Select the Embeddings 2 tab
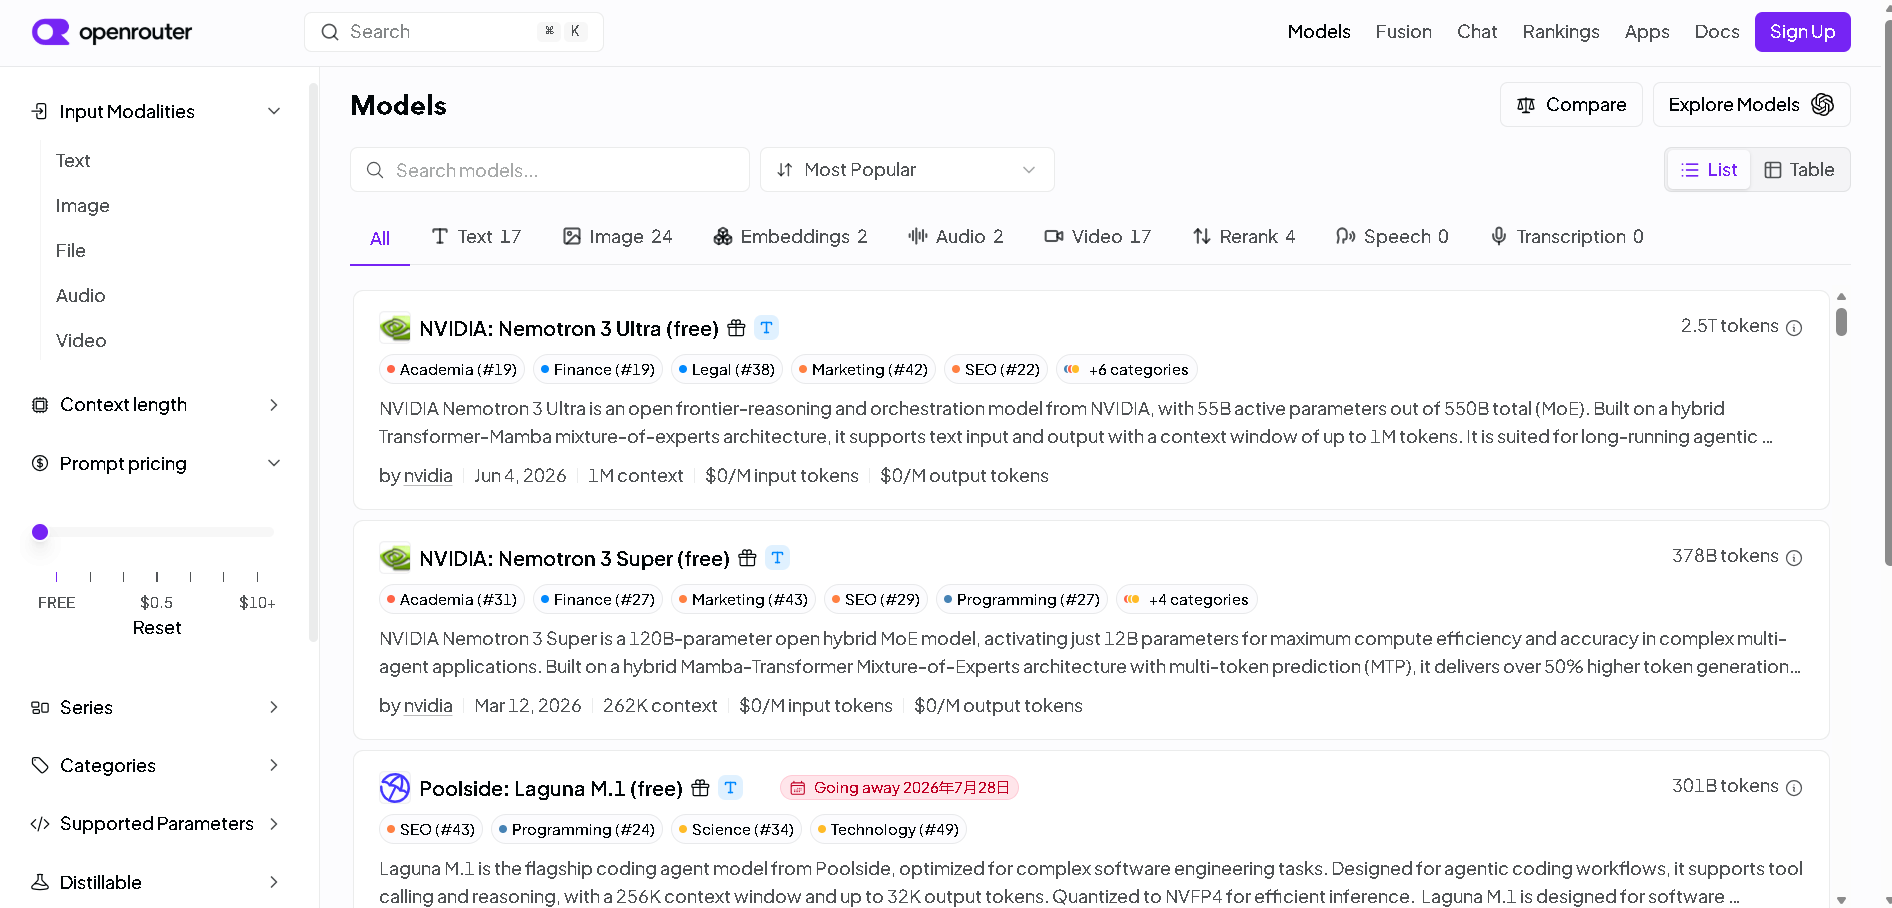Viewport: 1892px width, 908px height. [790, 237]
